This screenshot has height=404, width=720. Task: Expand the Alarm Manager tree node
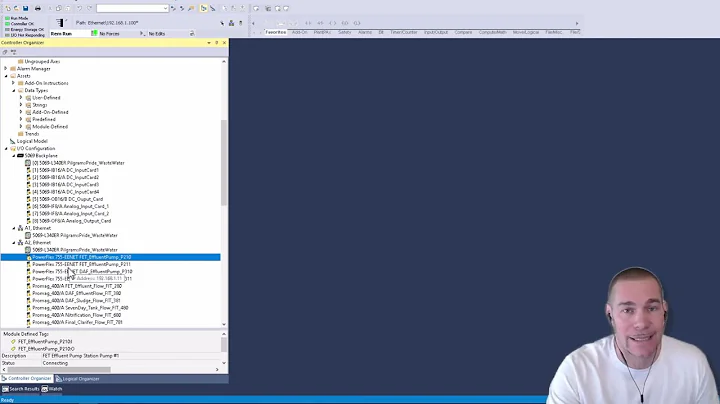(x=6, y=69)
